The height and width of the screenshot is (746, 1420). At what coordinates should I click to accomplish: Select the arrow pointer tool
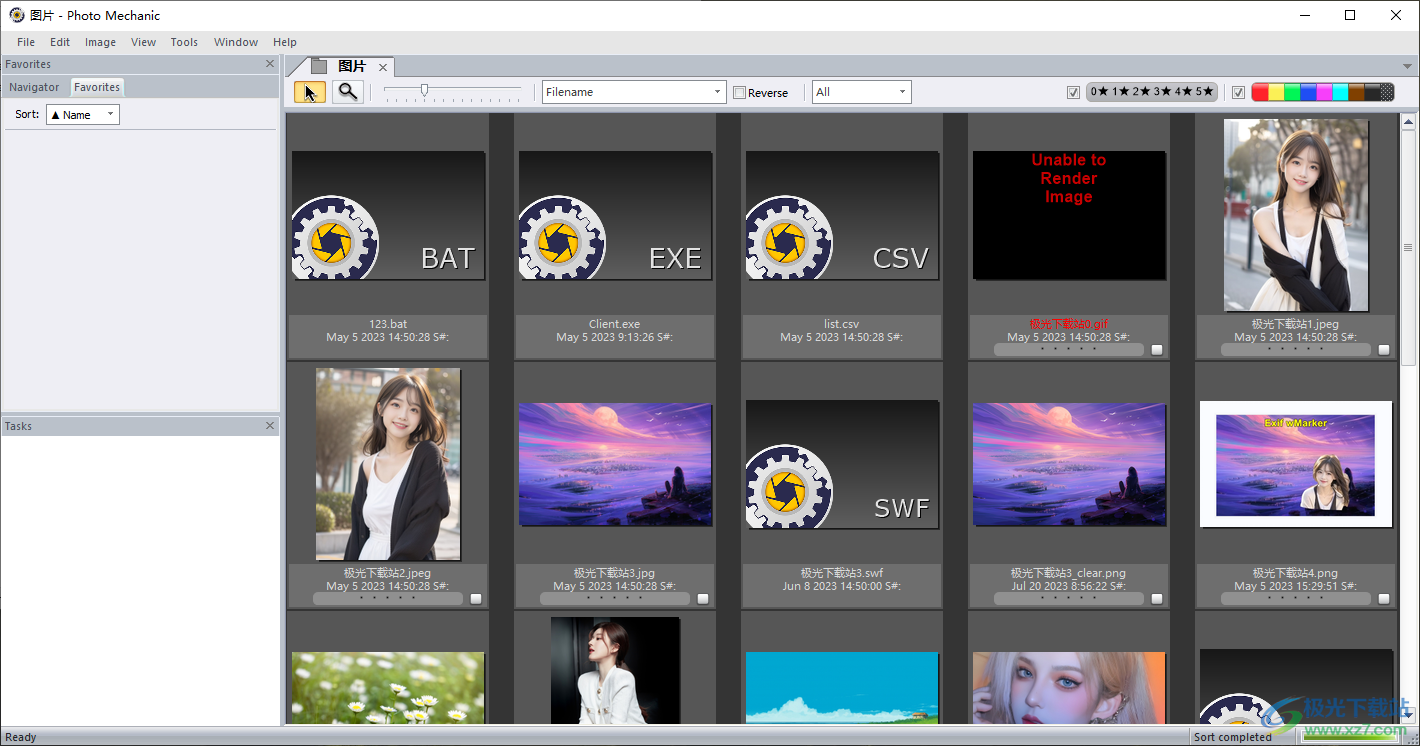(310, 92)
